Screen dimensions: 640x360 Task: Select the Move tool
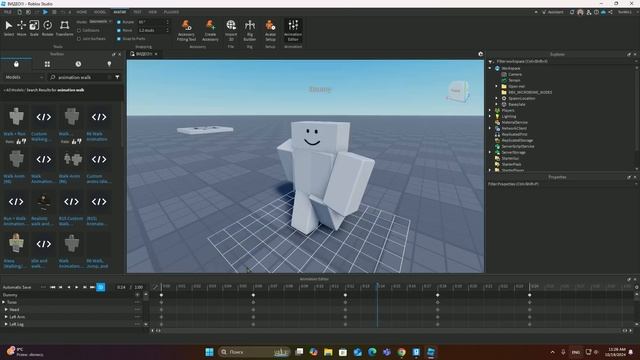(21, 28)
